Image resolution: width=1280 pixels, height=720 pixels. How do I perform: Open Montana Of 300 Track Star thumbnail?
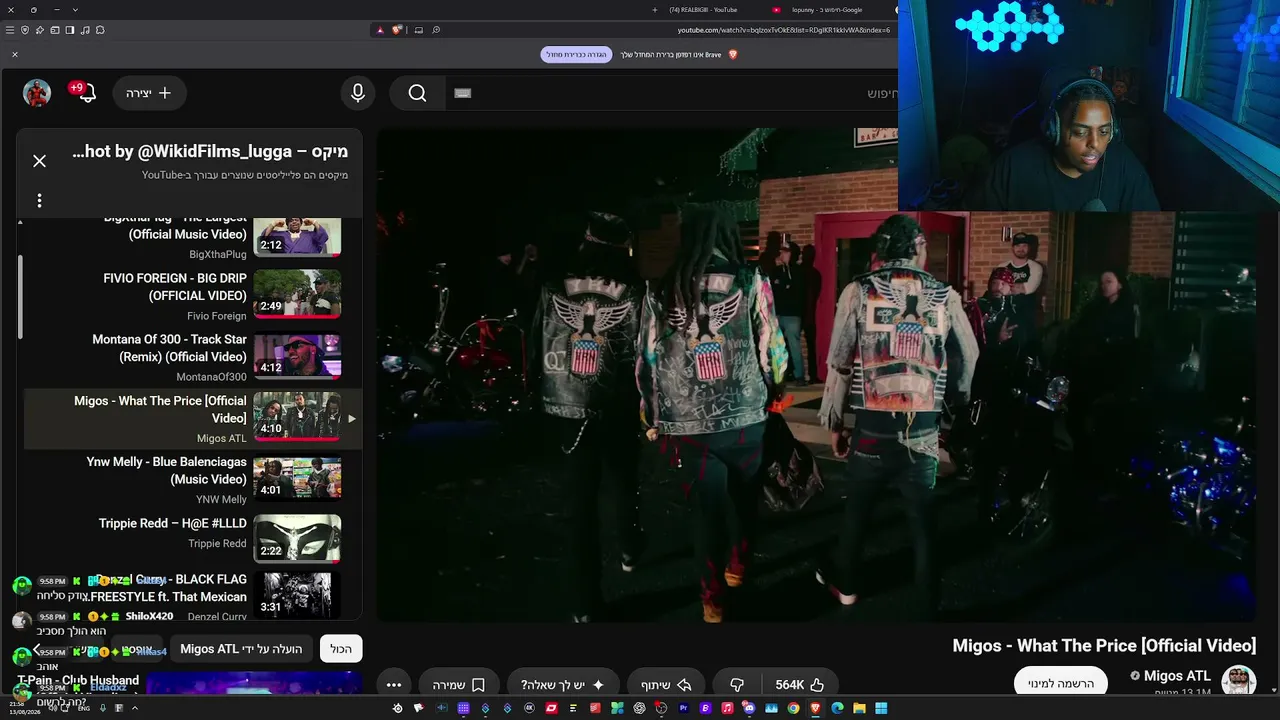click(x=297, y=356)
